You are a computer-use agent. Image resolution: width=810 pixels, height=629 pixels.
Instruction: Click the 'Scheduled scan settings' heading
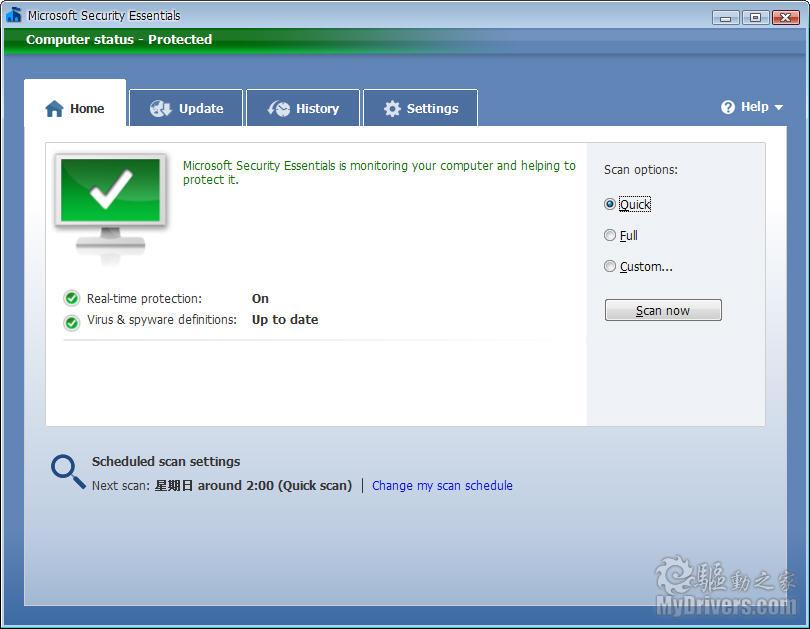(166, 461)
